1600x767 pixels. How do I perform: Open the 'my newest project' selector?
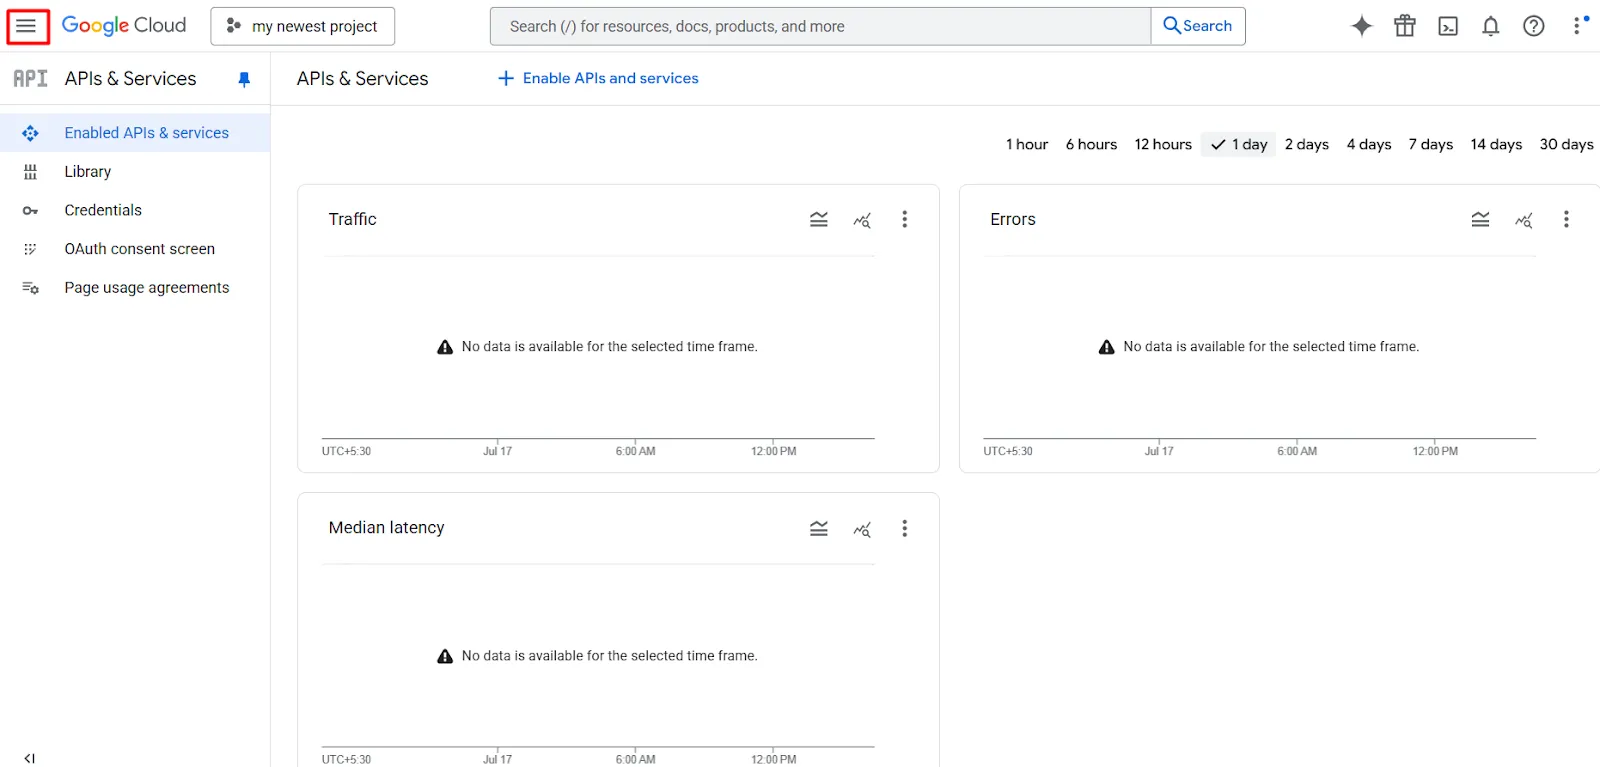click(303, 26)
